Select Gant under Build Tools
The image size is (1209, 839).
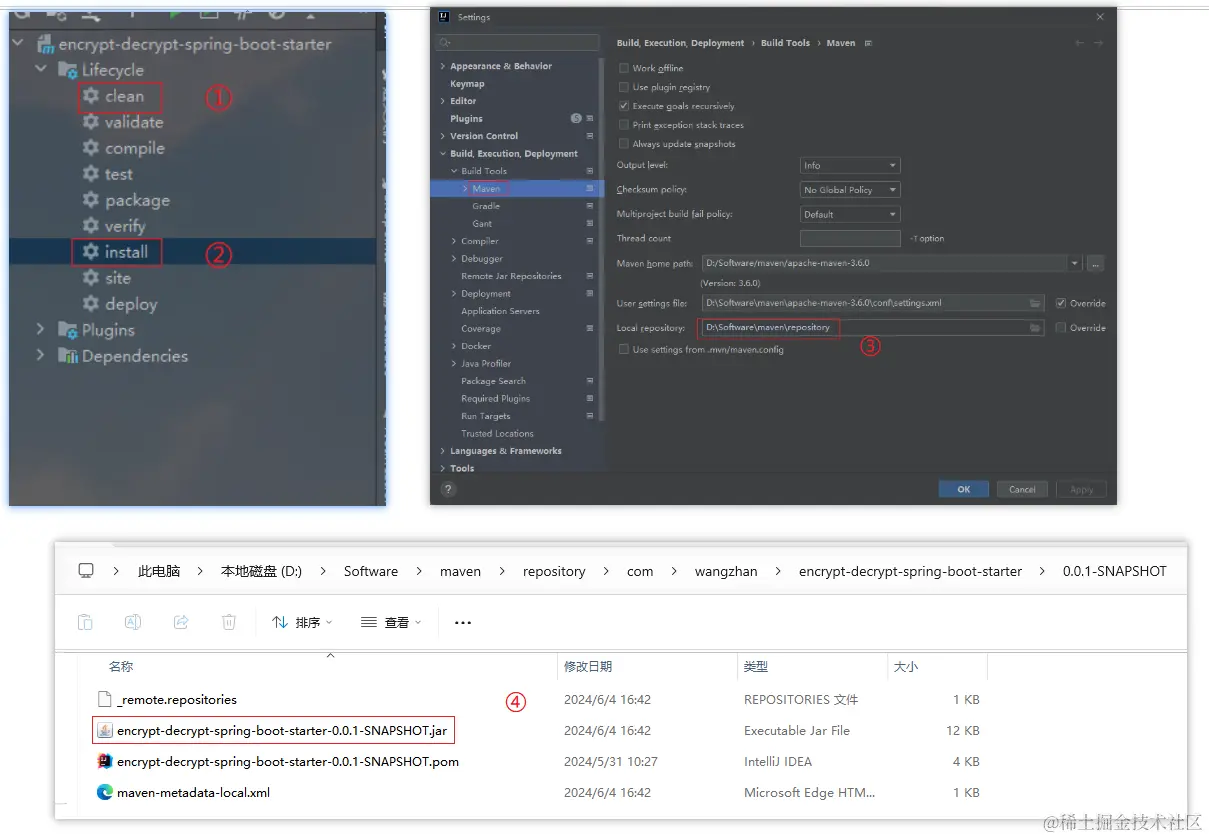(x=482, y=223)
